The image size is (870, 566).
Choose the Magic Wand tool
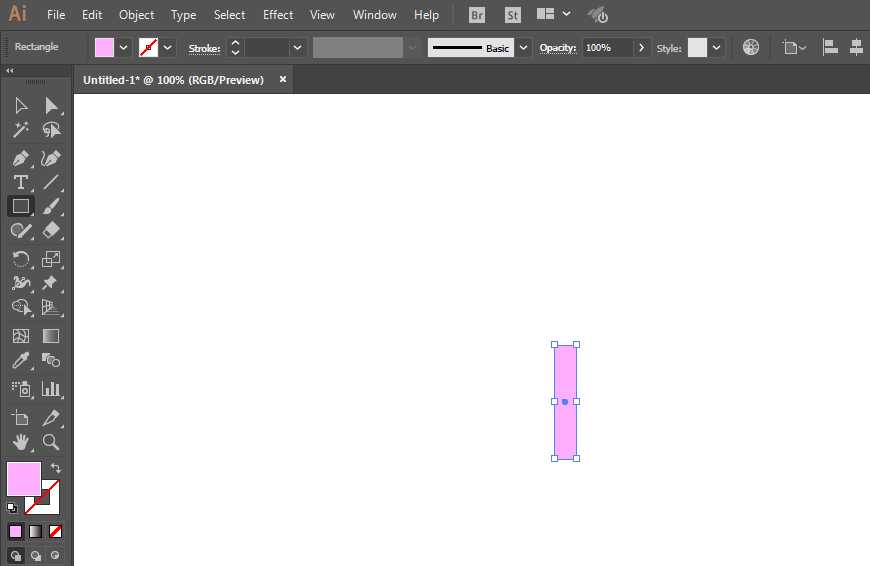tap(21, 130)
